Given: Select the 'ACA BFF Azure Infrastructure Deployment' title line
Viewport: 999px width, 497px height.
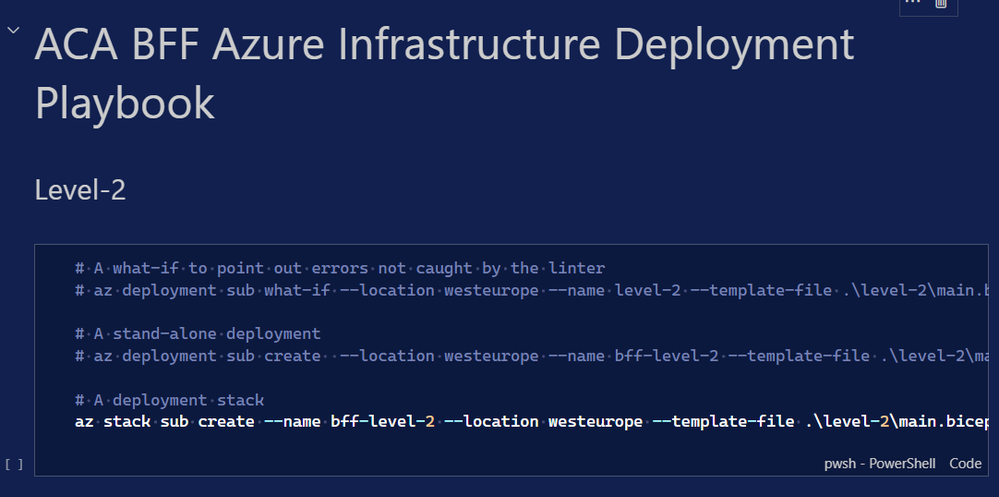Looking at the screenshot, I should 444,45.
